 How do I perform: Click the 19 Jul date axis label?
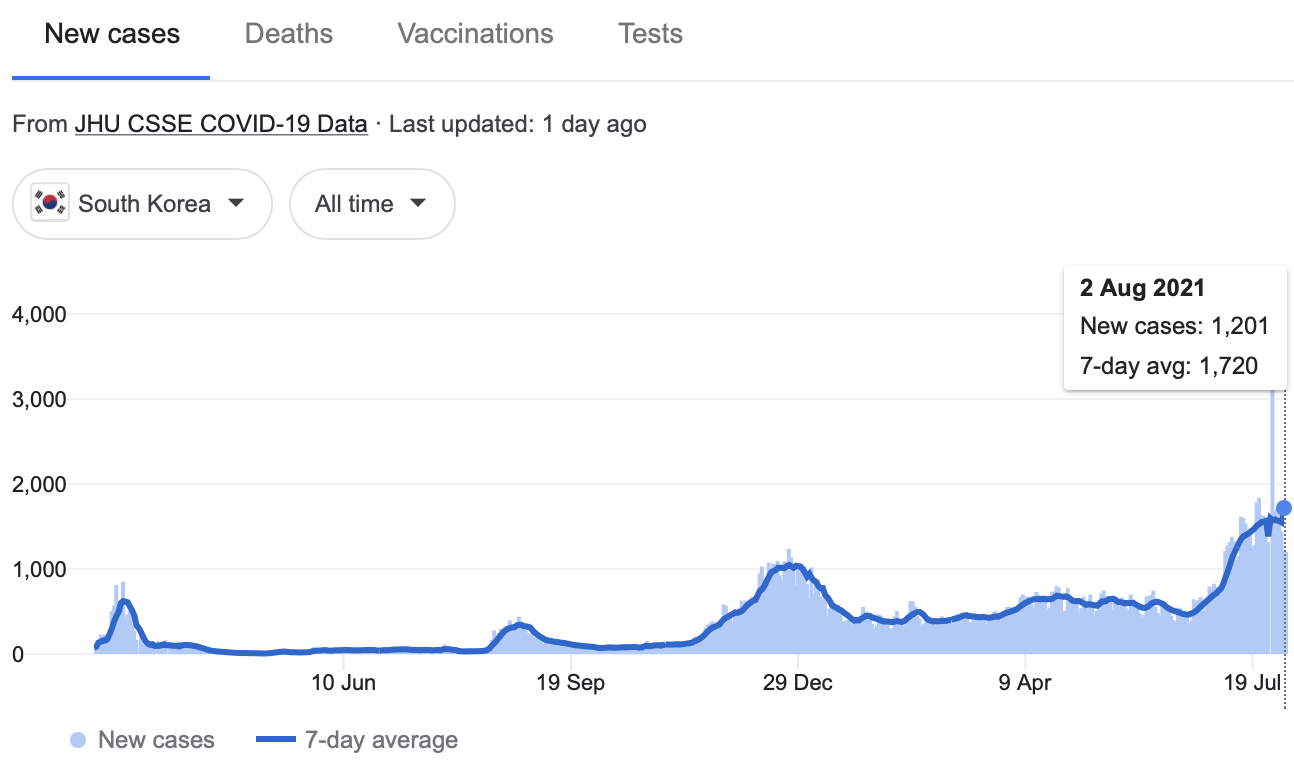[1253, 684]
